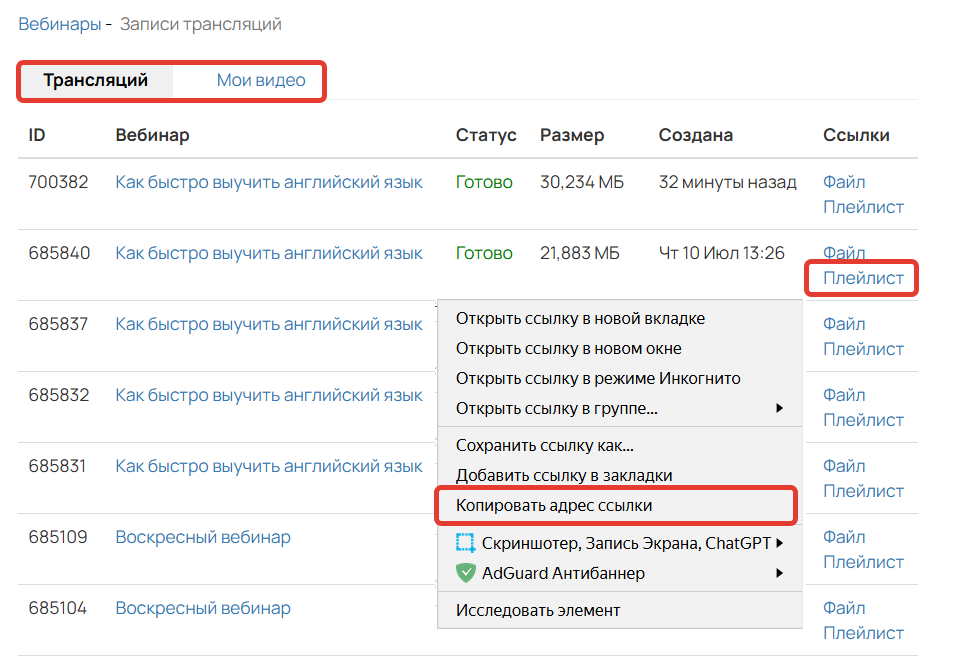Select "Сохранить ссылку как..." option
This screenshot has height=658, width=967.
(x=544, y=445)
